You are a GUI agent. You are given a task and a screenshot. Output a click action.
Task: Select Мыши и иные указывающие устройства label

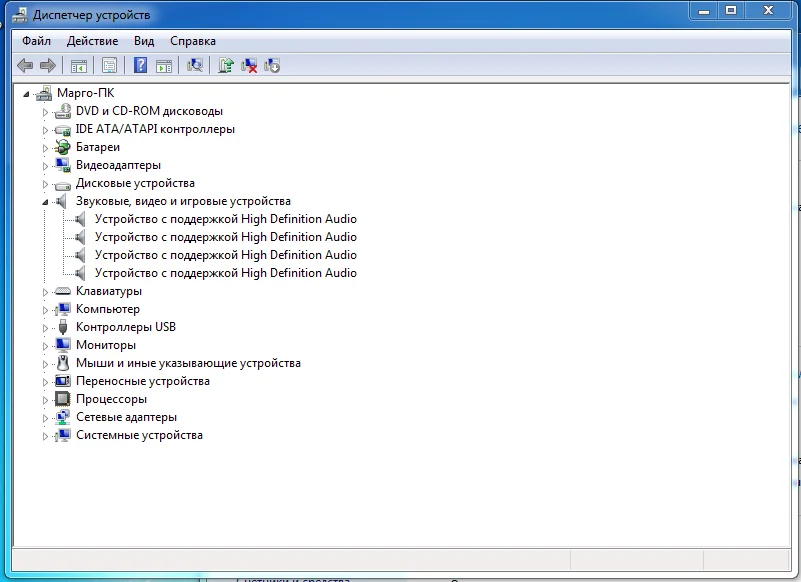click(189, 363)
